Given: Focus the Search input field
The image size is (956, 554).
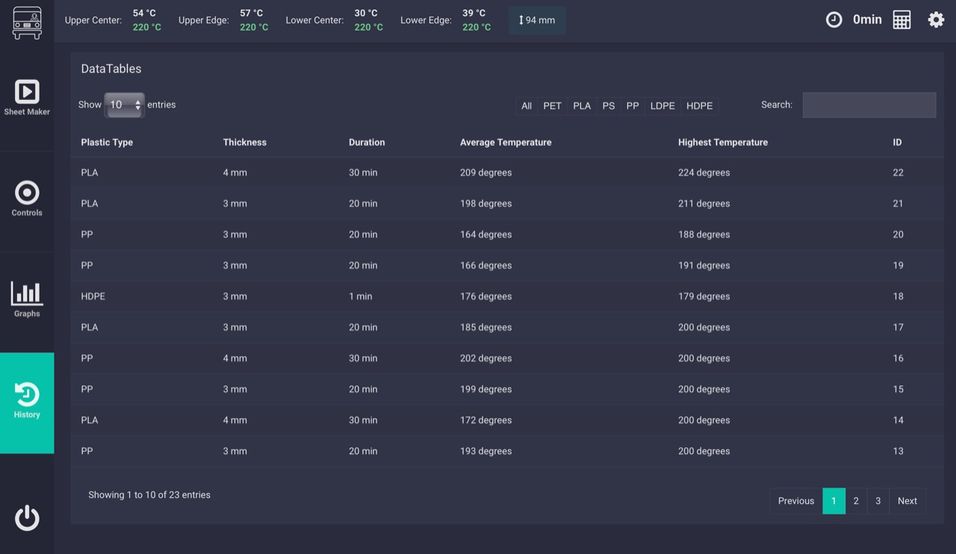Looking at the screenshot, I should click(x=869, y=105).
